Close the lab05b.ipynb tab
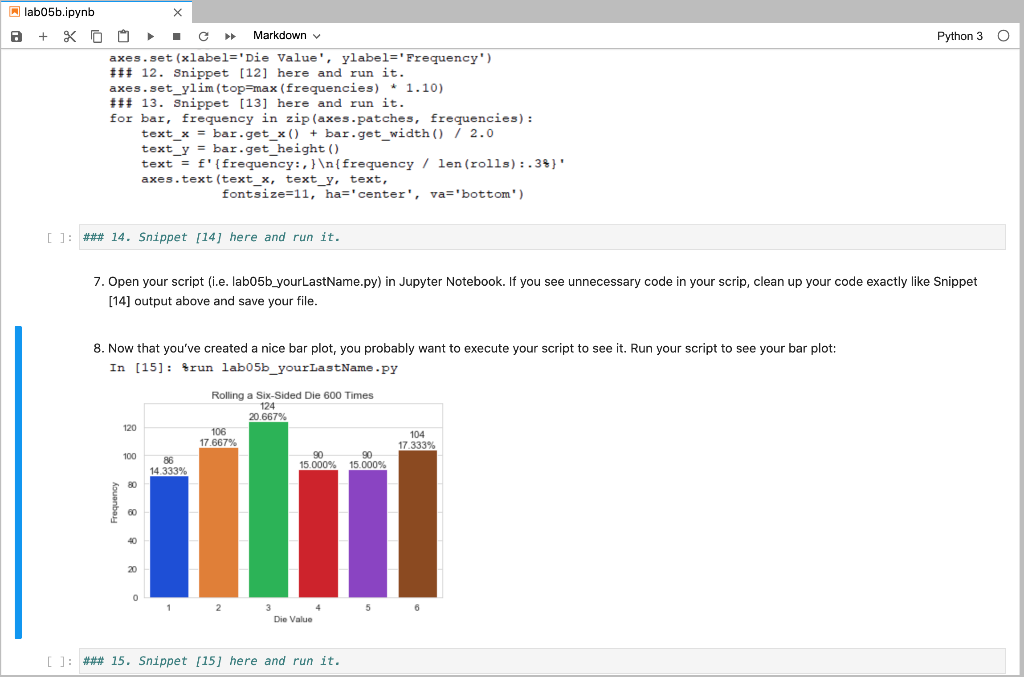 click(x=178, y=12)
